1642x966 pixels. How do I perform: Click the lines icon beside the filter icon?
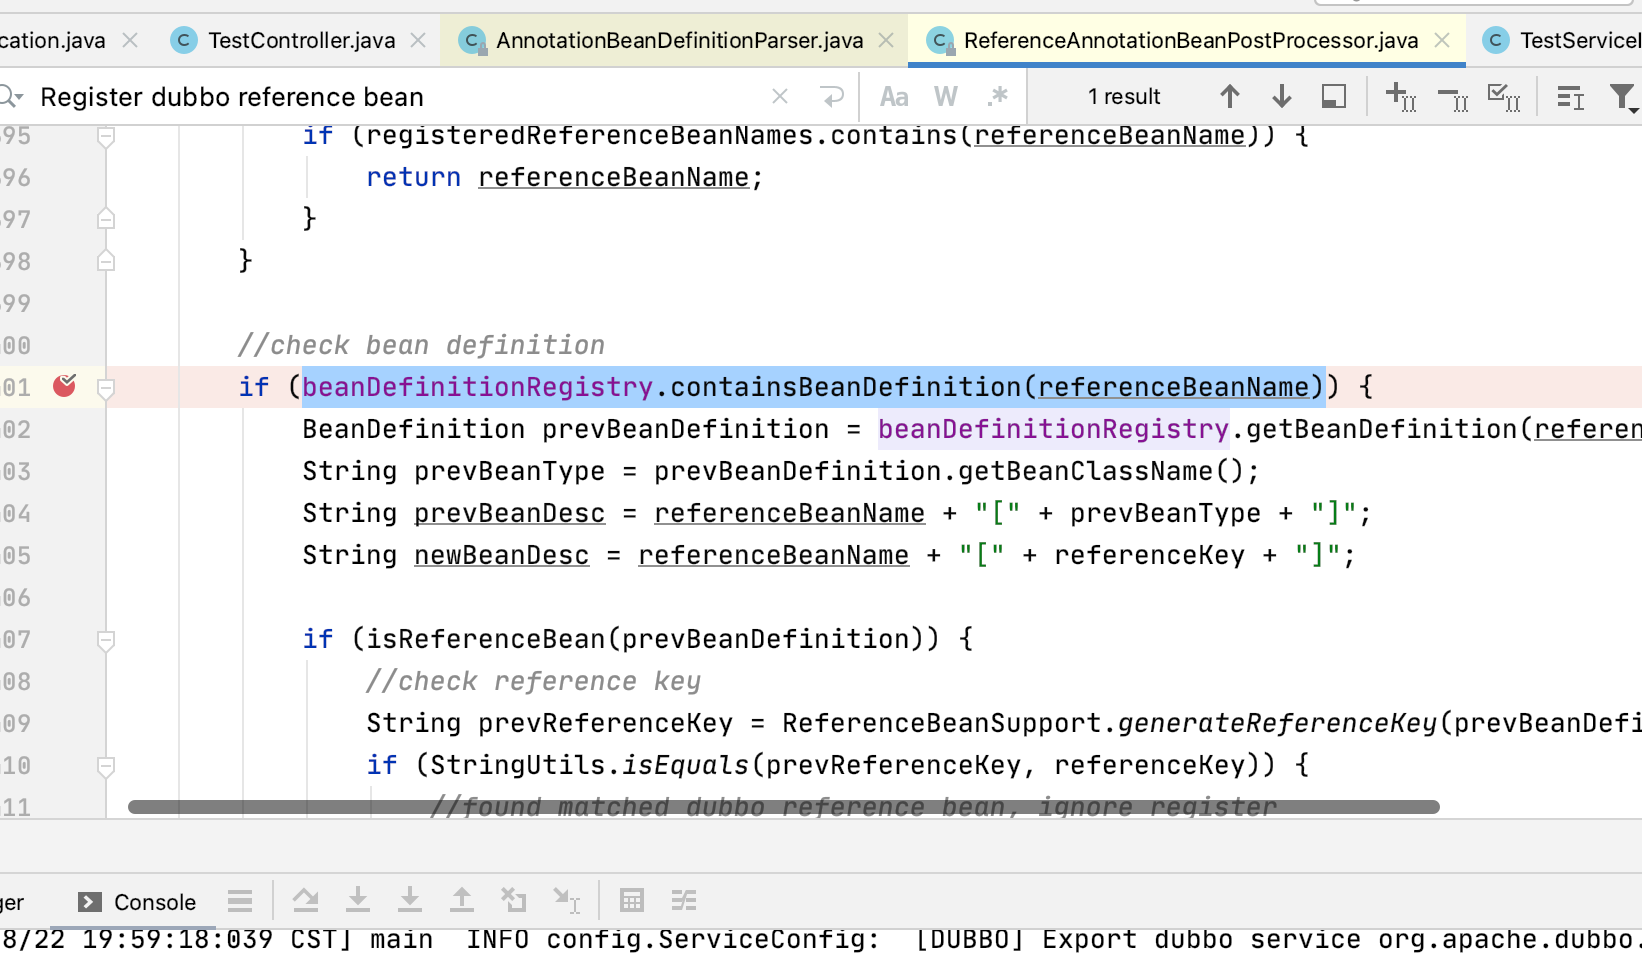[x=1570, y=96]
